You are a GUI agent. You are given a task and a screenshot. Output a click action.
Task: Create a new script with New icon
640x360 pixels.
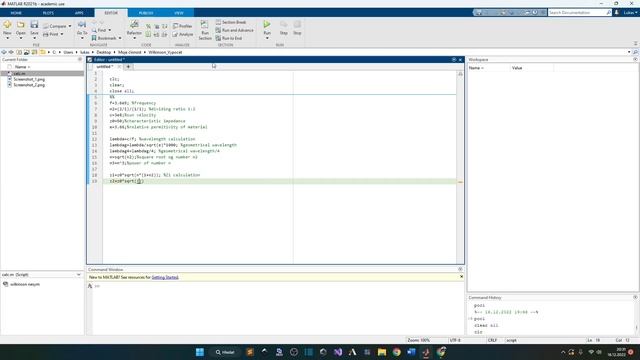[7, 25]
